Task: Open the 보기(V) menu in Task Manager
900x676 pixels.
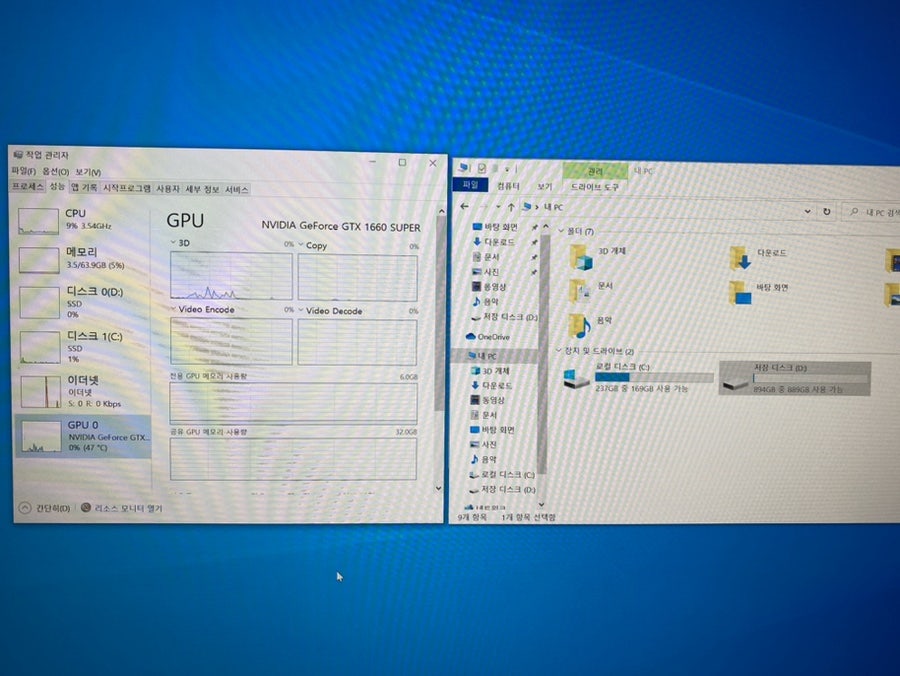Action: (x=88, y=172)
